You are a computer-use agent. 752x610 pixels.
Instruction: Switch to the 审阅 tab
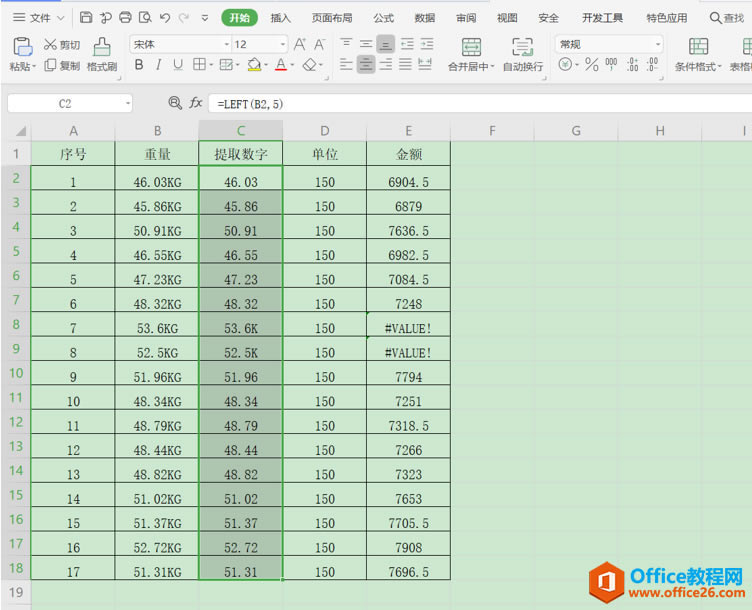coord(466,18)
